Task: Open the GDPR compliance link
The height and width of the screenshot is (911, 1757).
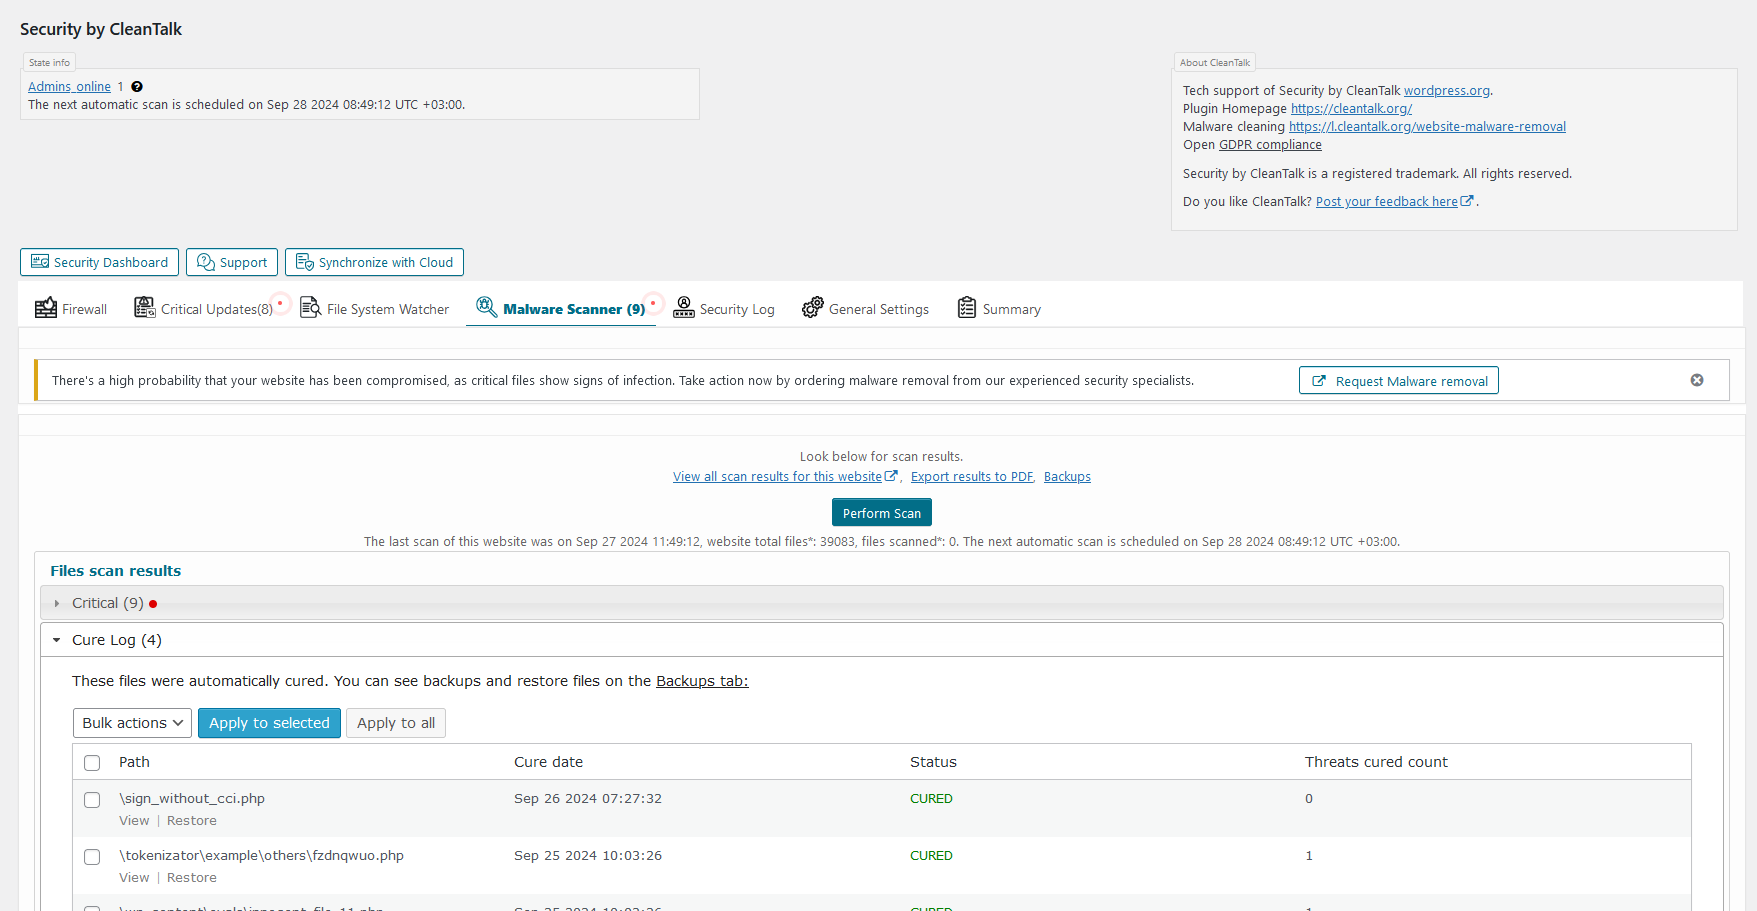Action: (1270, 144)
